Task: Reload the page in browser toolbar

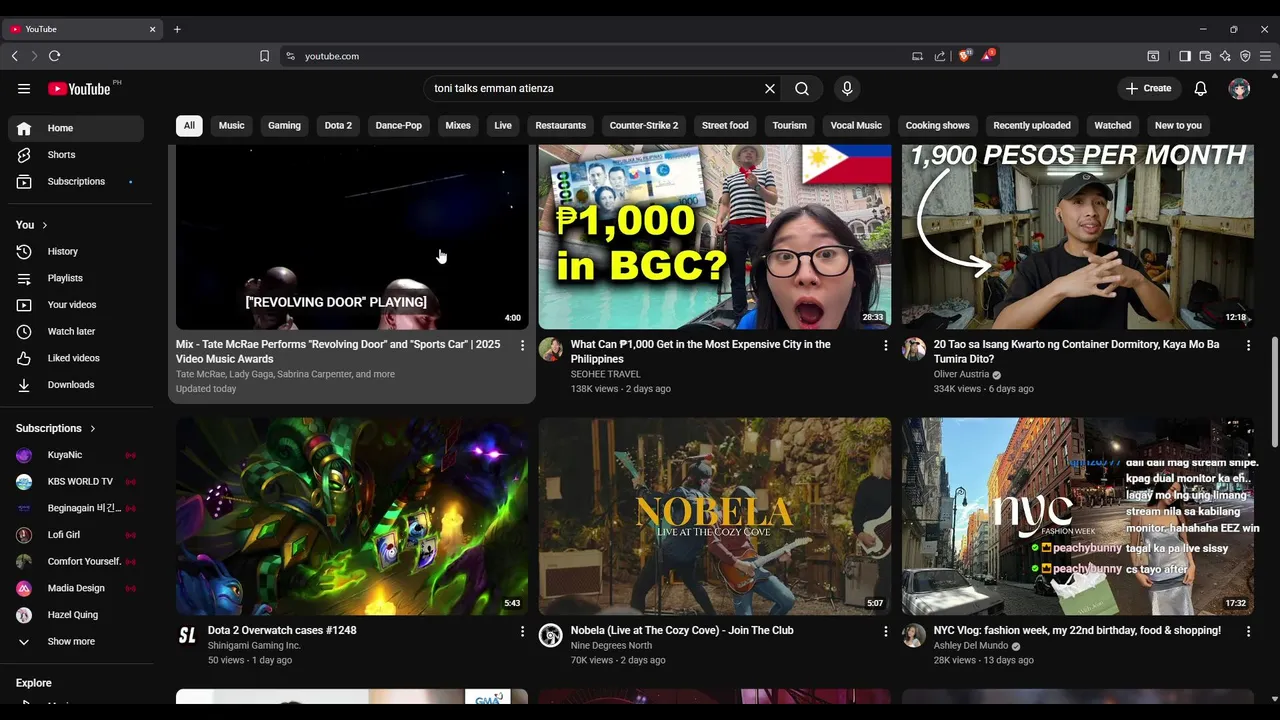Action: coord(54,56)
